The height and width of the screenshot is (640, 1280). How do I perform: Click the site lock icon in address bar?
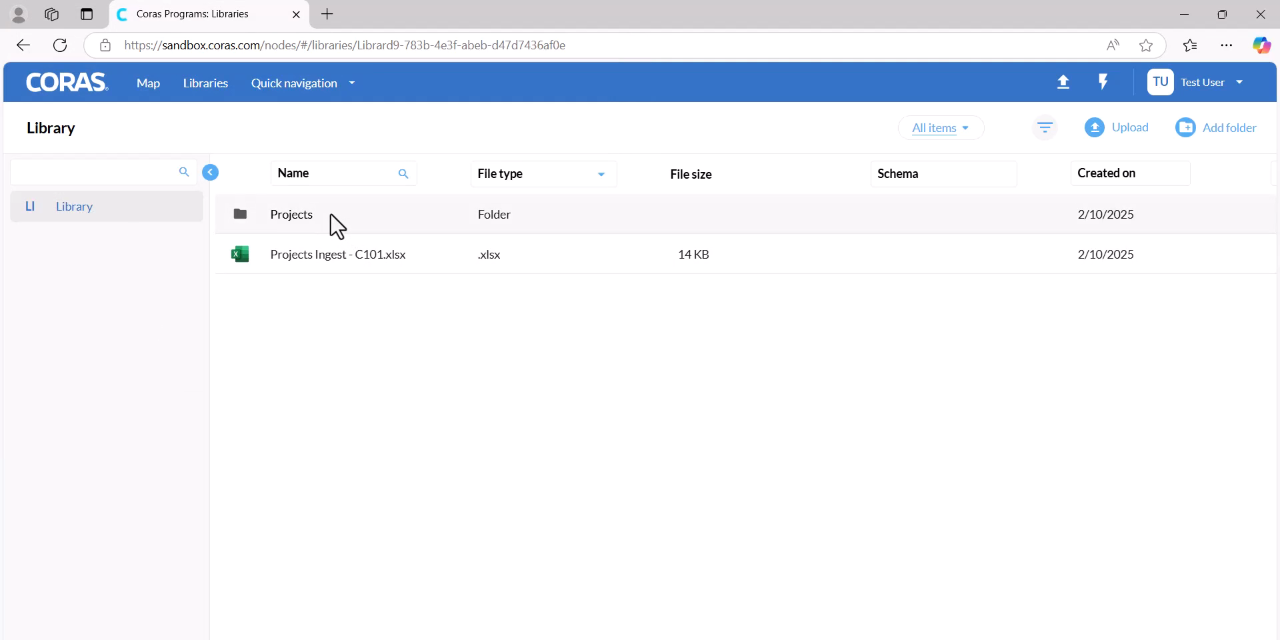[105, 45]
